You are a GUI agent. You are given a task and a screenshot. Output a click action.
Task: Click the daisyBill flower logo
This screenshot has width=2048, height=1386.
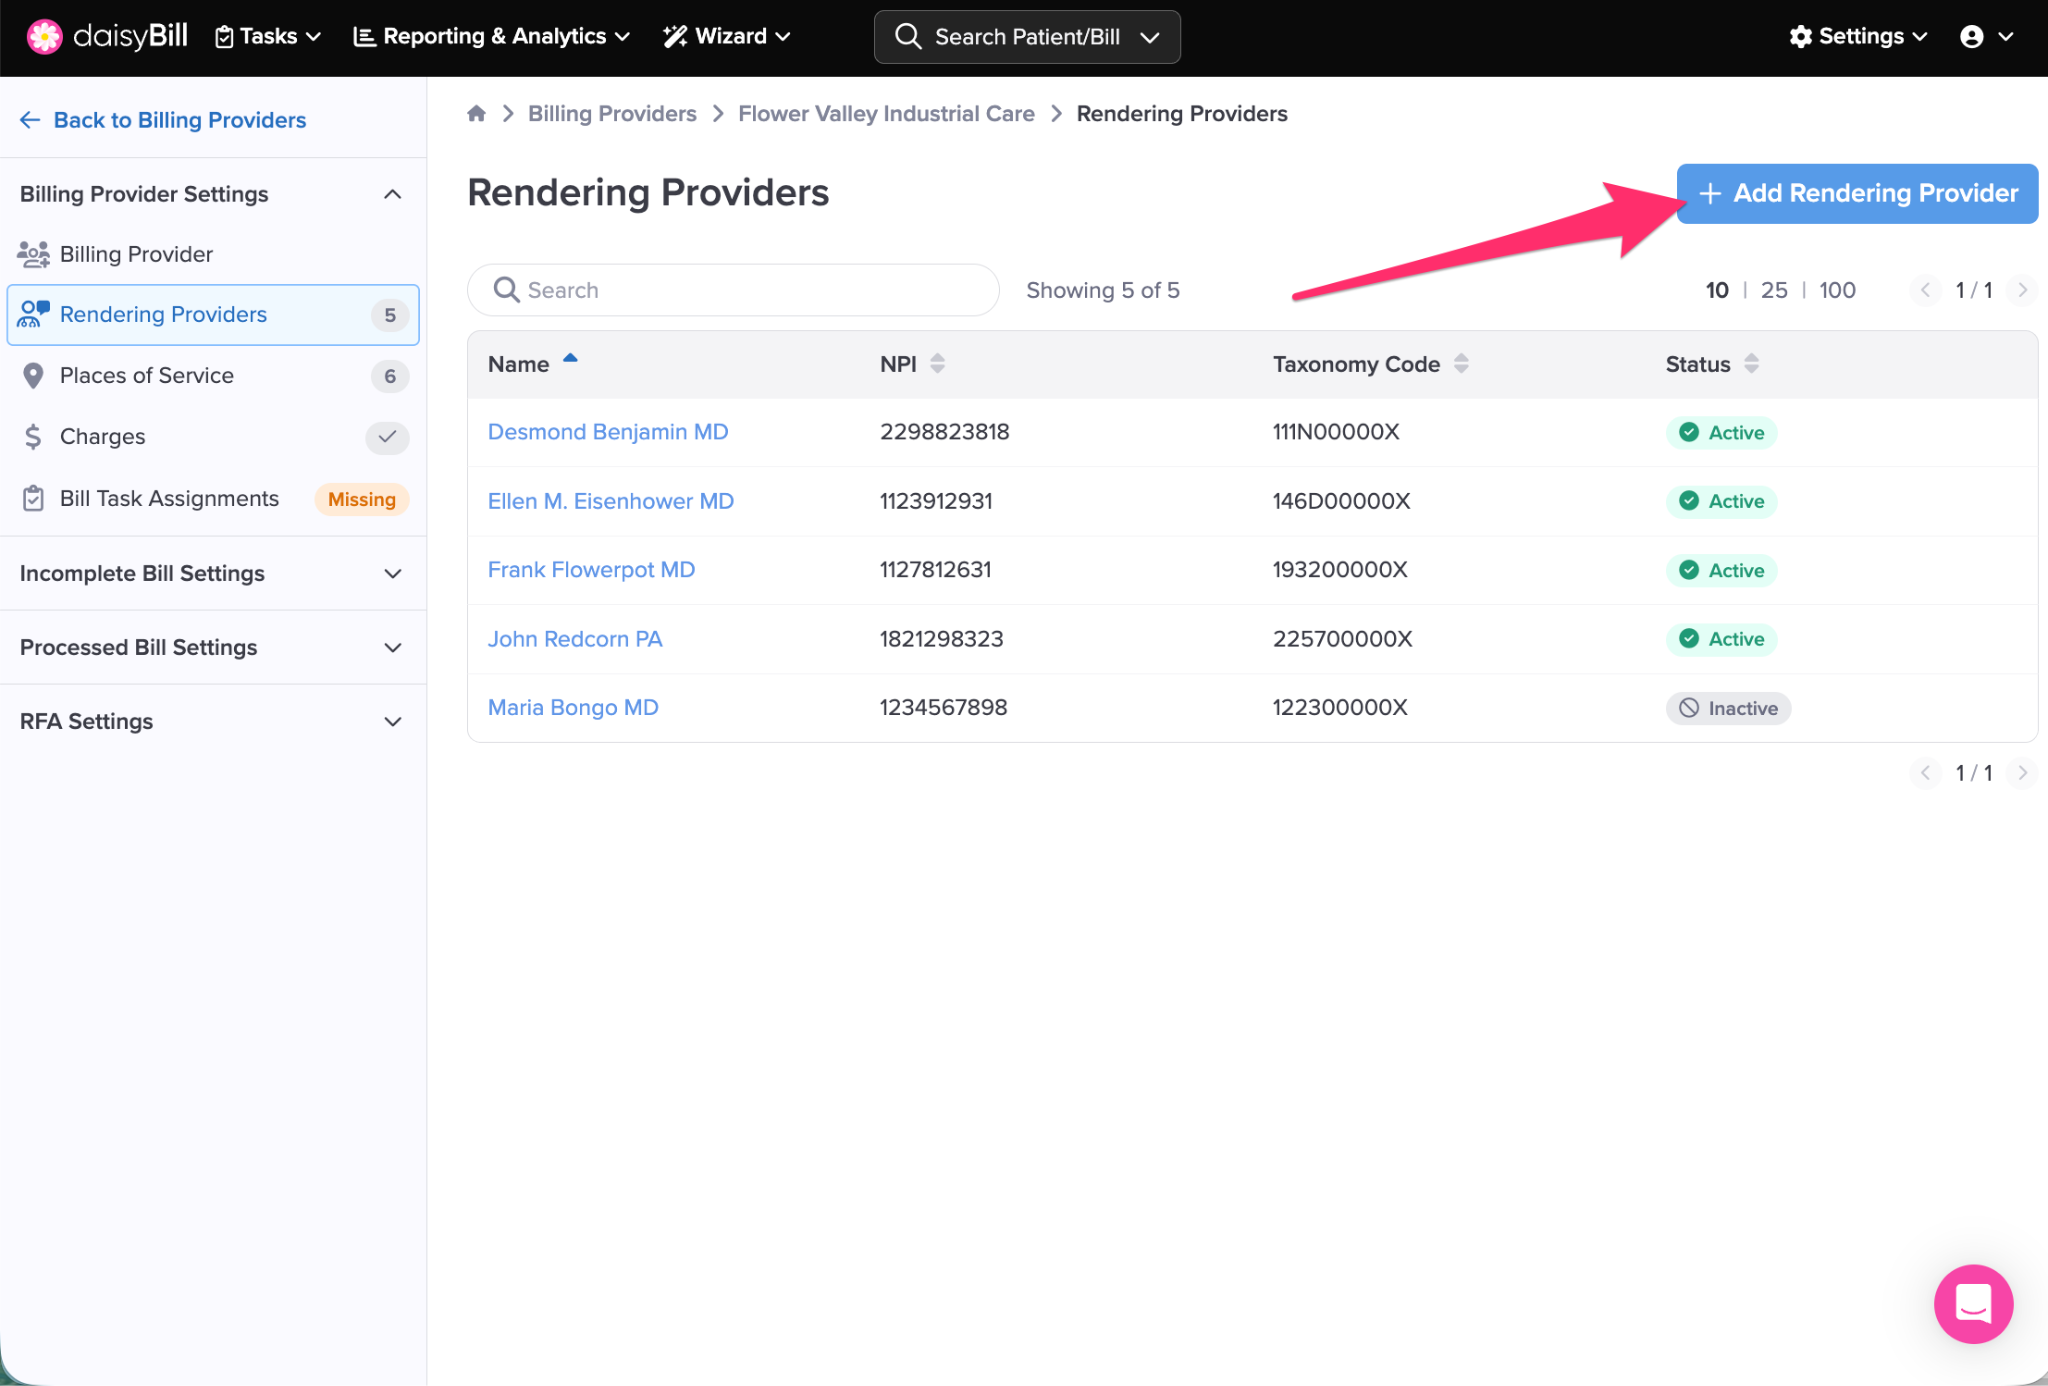44,37
